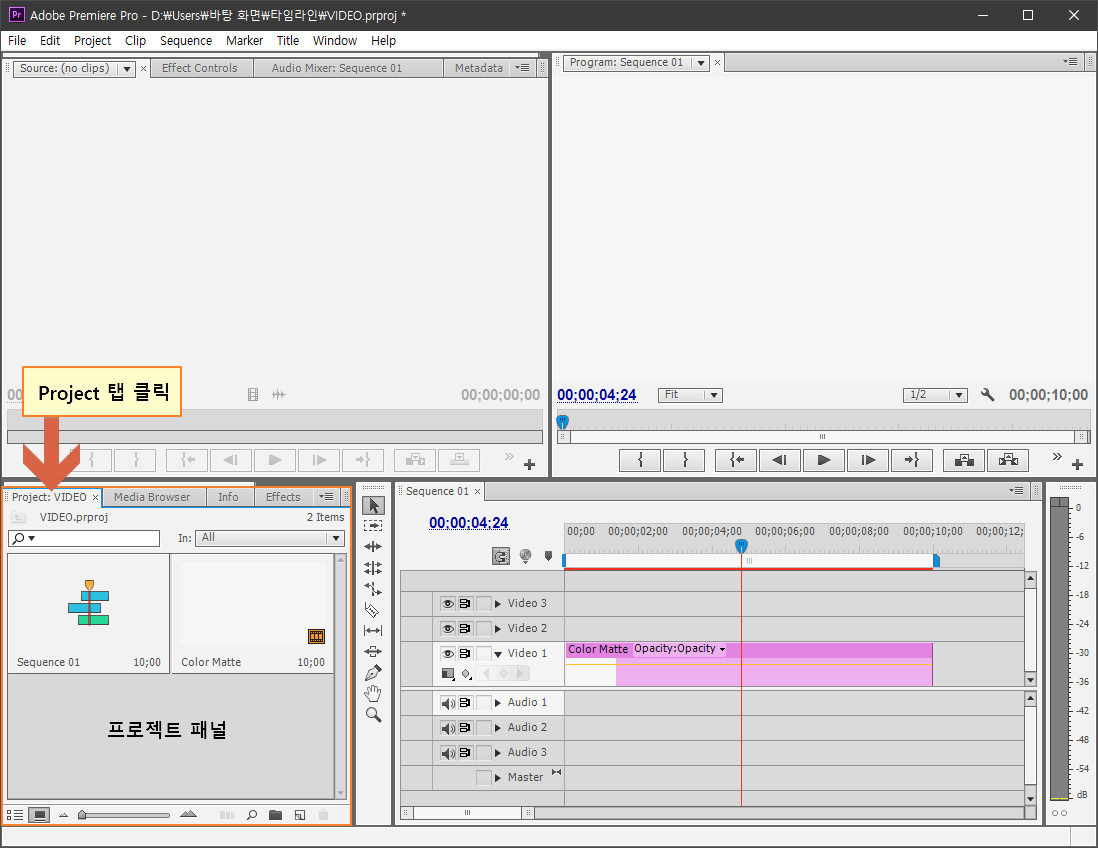Open Source (no clips) dropdown arrow
The height and width of the screenshot is (848, 1098).
pyautogui.click(x=126, y=69)
